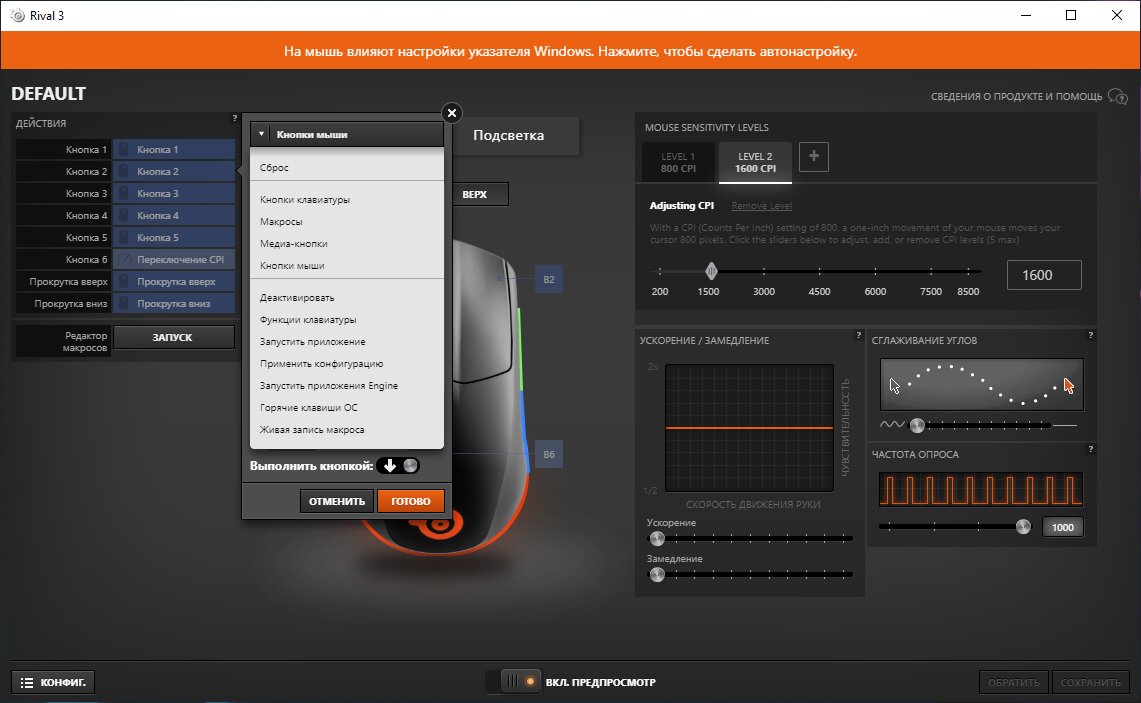Choose Функции клавиатуры option
1141x703 pixels.
[x=308, y=319]
